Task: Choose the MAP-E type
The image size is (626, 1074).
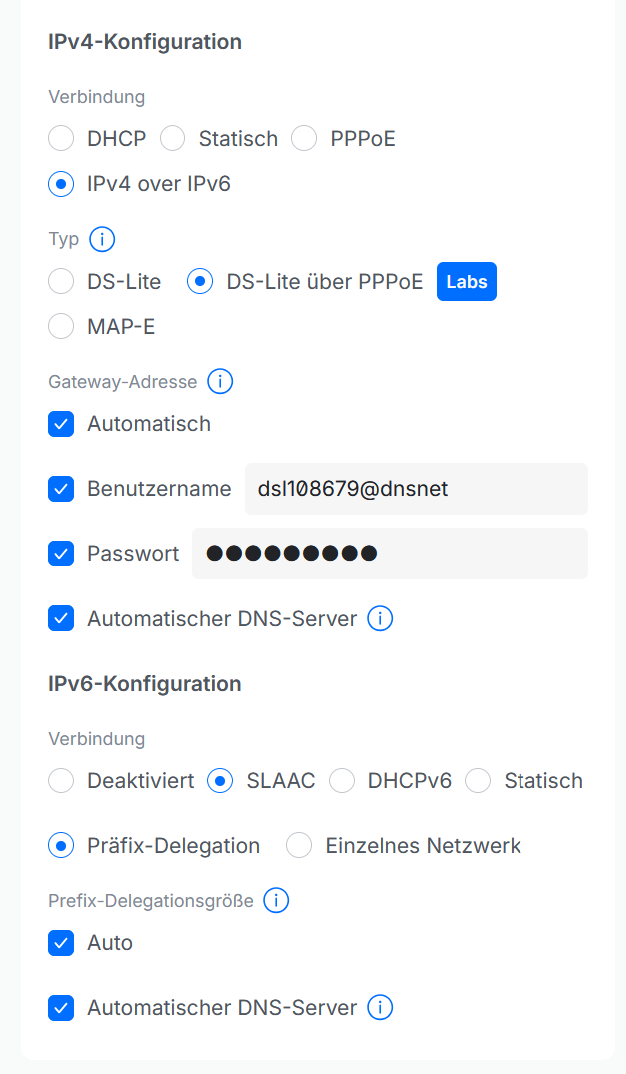Action: coord(61,327)
